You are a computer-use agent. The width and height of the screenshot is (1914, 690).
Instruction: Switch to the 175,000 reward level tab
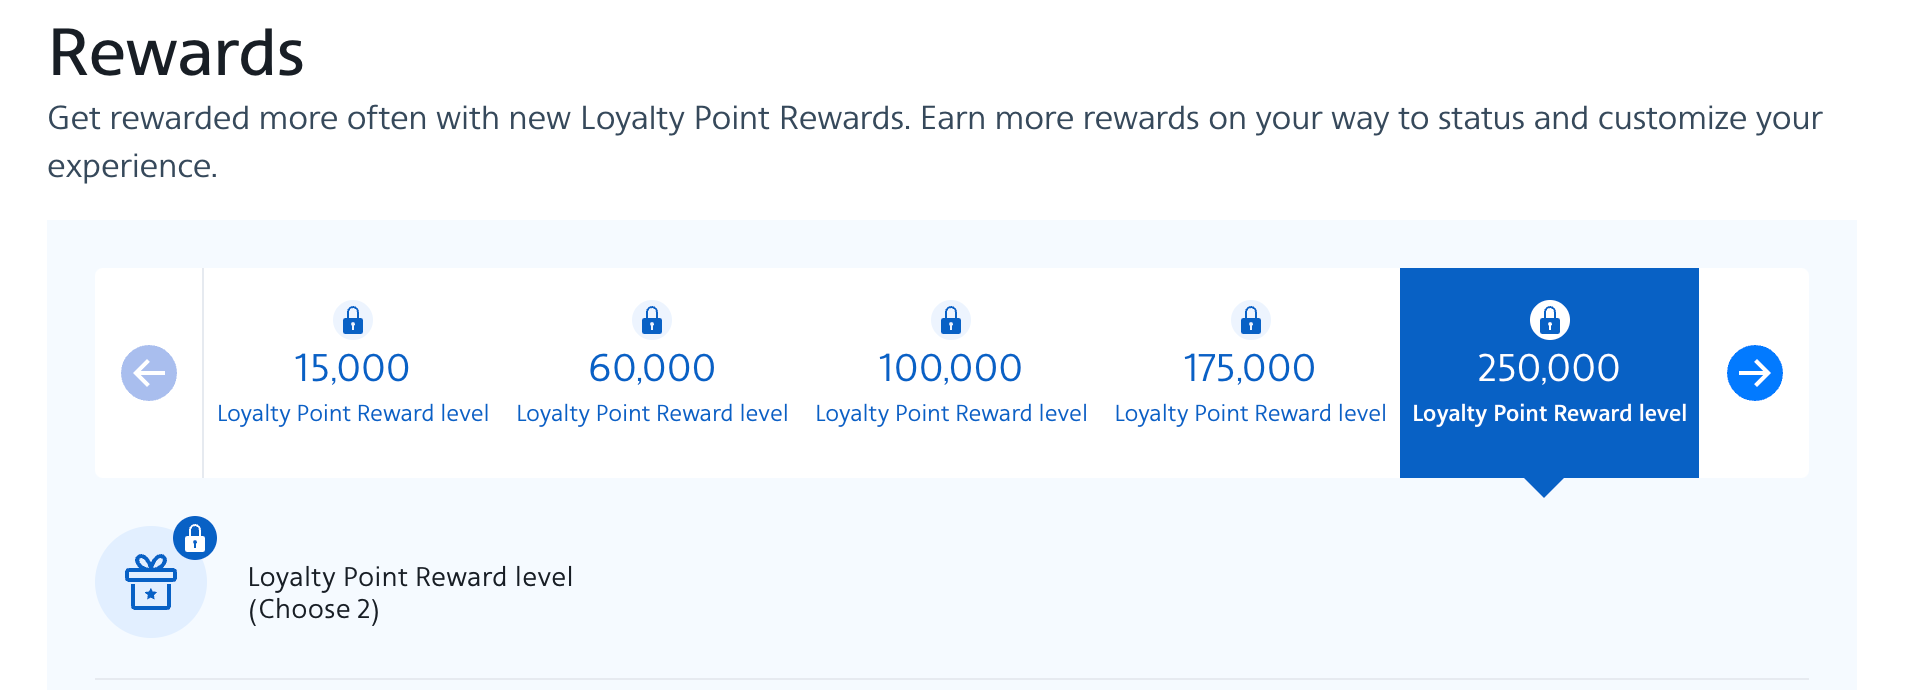point(1249,372)
